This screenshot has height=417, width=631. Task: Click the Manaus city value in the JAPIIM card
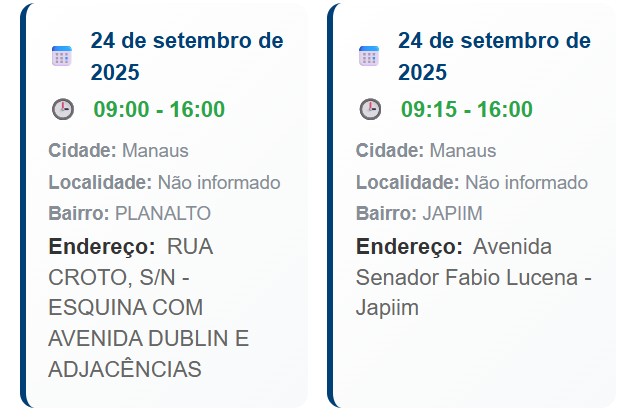pos(463,151)
